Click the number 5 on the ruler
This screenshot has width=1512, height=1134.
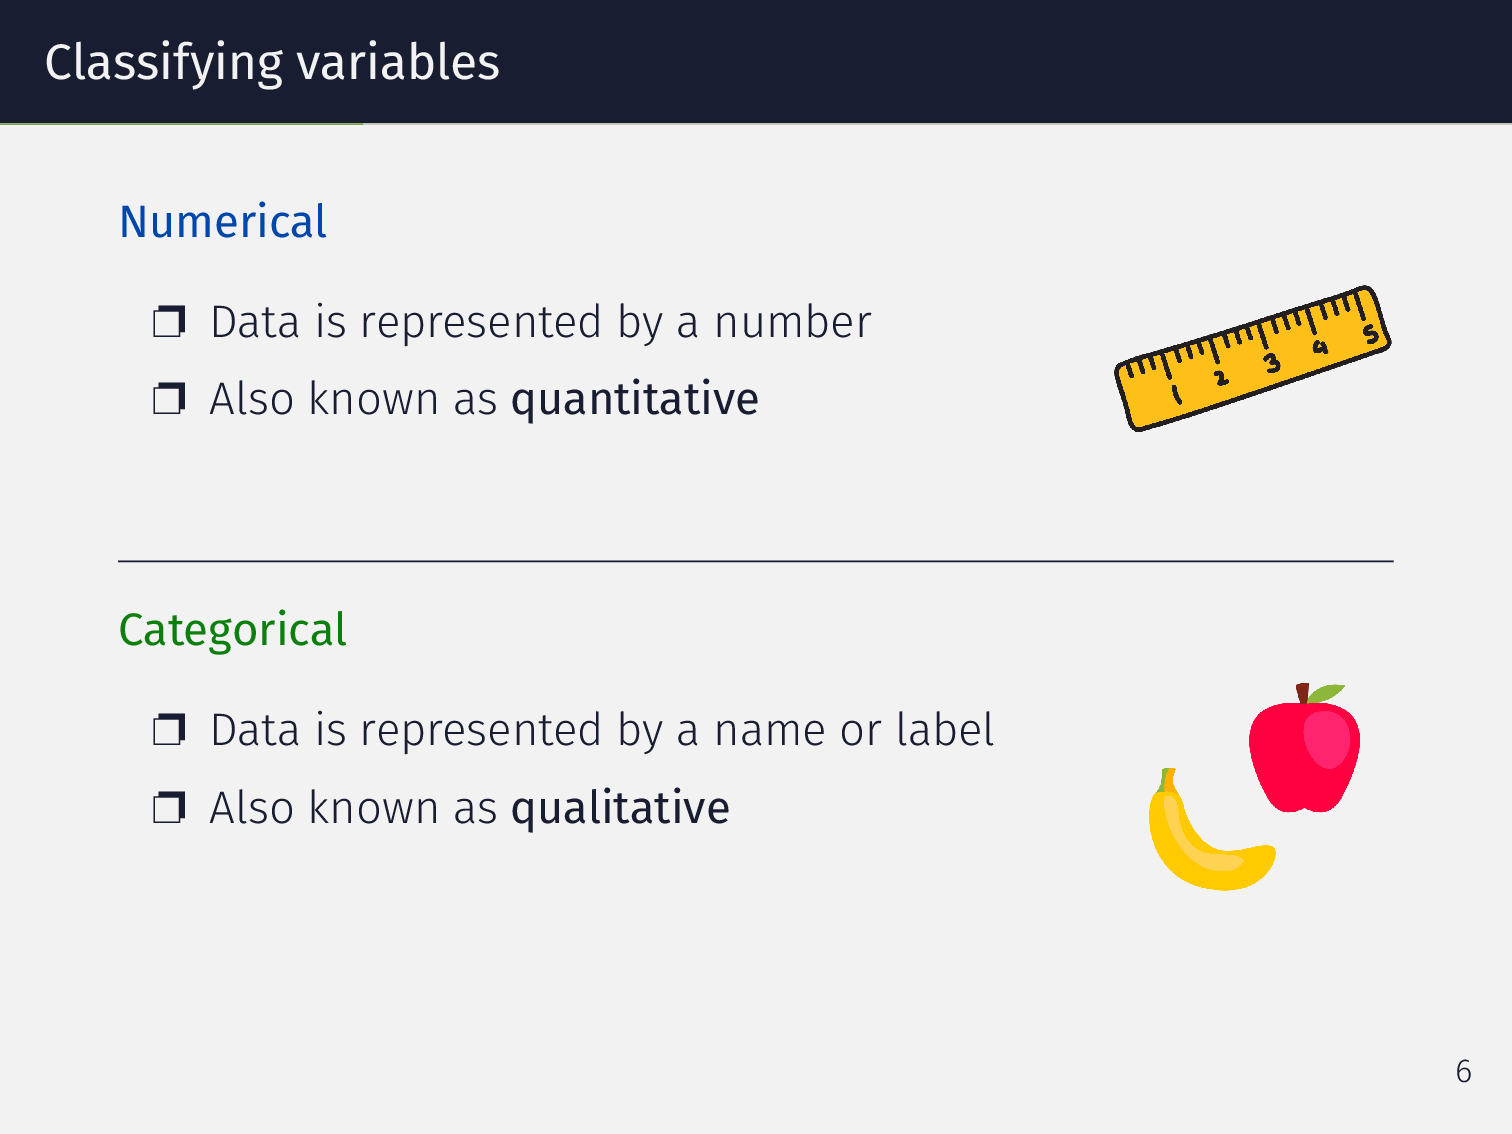tap(1371, 335)
